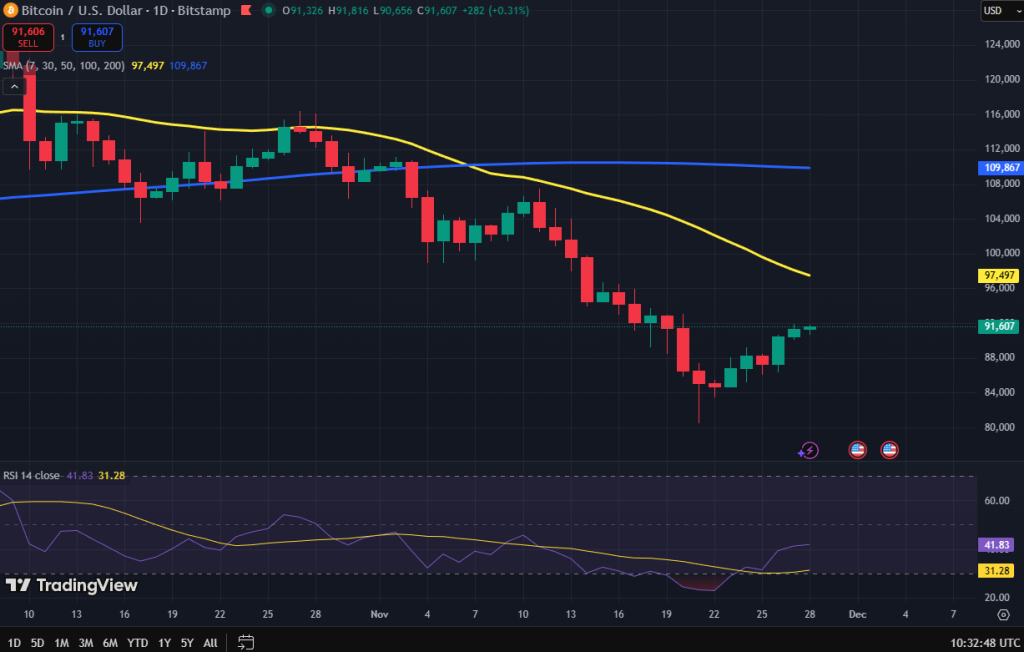Click the 124,000 price scale label
This screenshot has height=652, width=1024.
coord(1002,44)
